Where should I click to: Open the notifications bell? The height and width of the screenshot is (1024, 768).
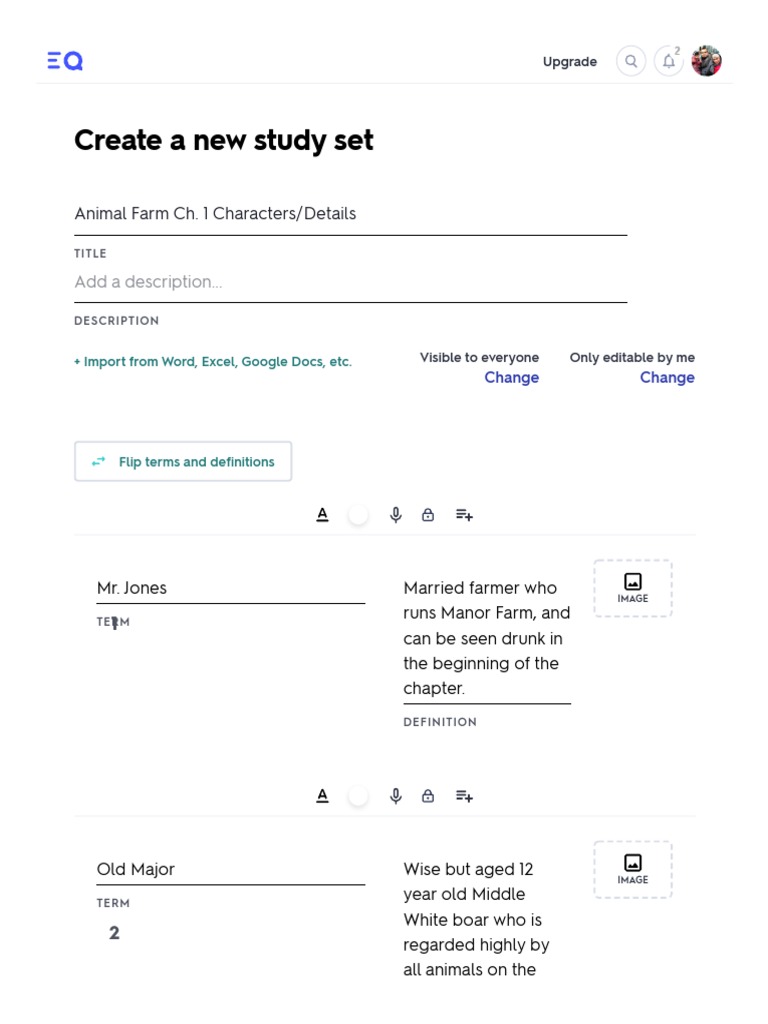click(x=669, y=61)
